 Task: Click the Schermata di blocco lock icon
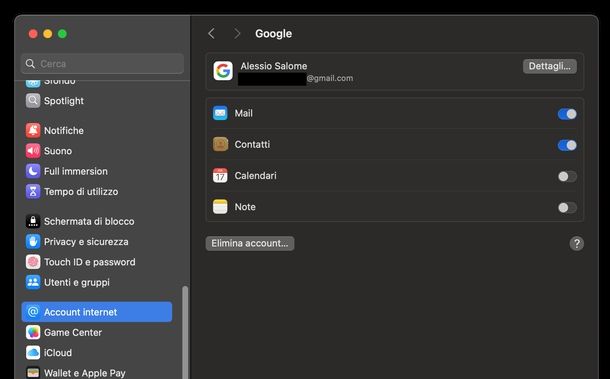33,221
